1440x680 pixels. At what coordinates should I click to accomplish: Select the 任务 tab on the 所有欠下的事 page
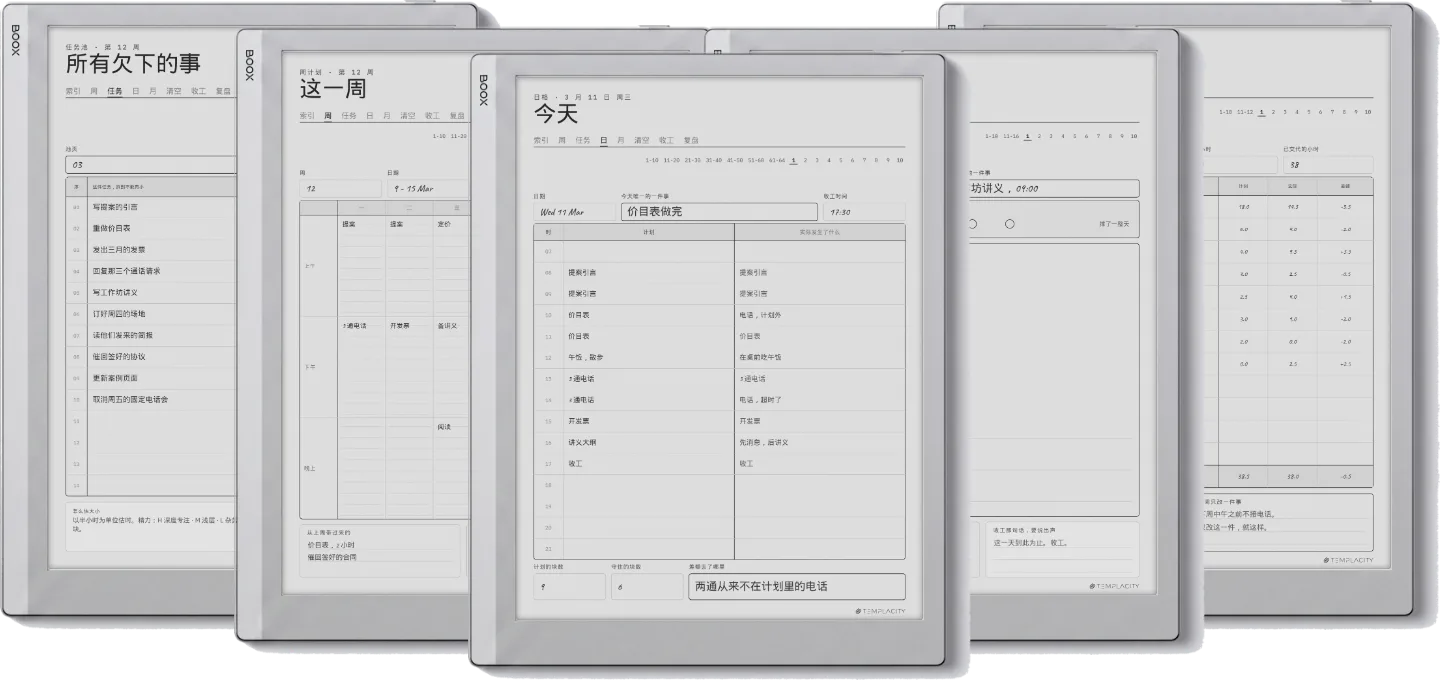pos(115,91)
